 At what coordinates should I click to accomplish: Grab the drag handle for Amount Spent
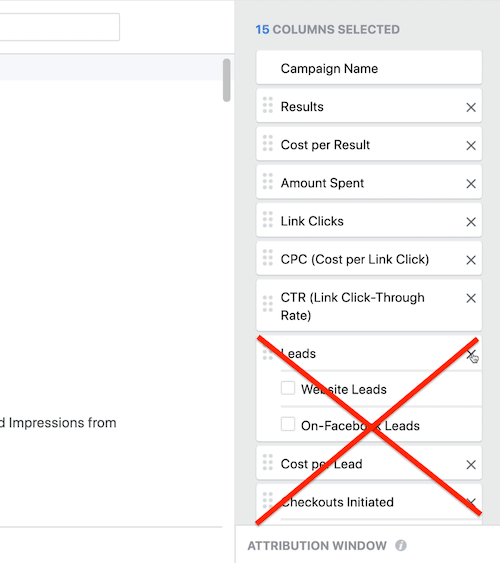268,181
